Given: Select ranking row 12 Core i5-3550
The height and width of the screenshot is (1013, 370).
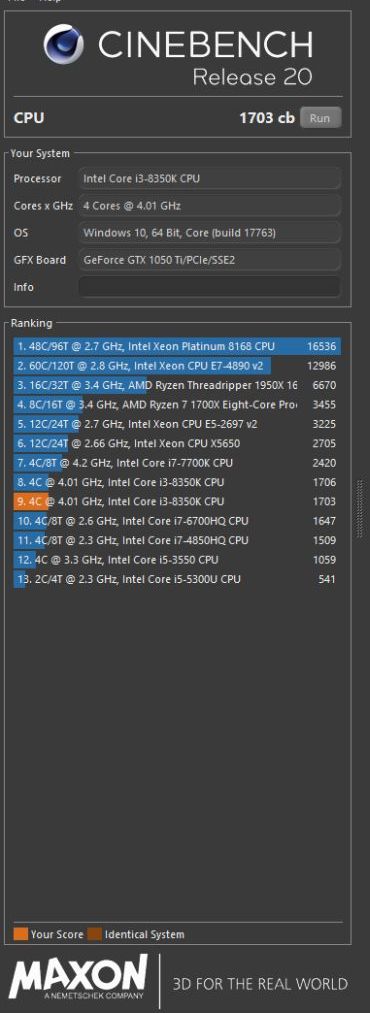Looking at the screenshot, I should click(x=177, y=559).
